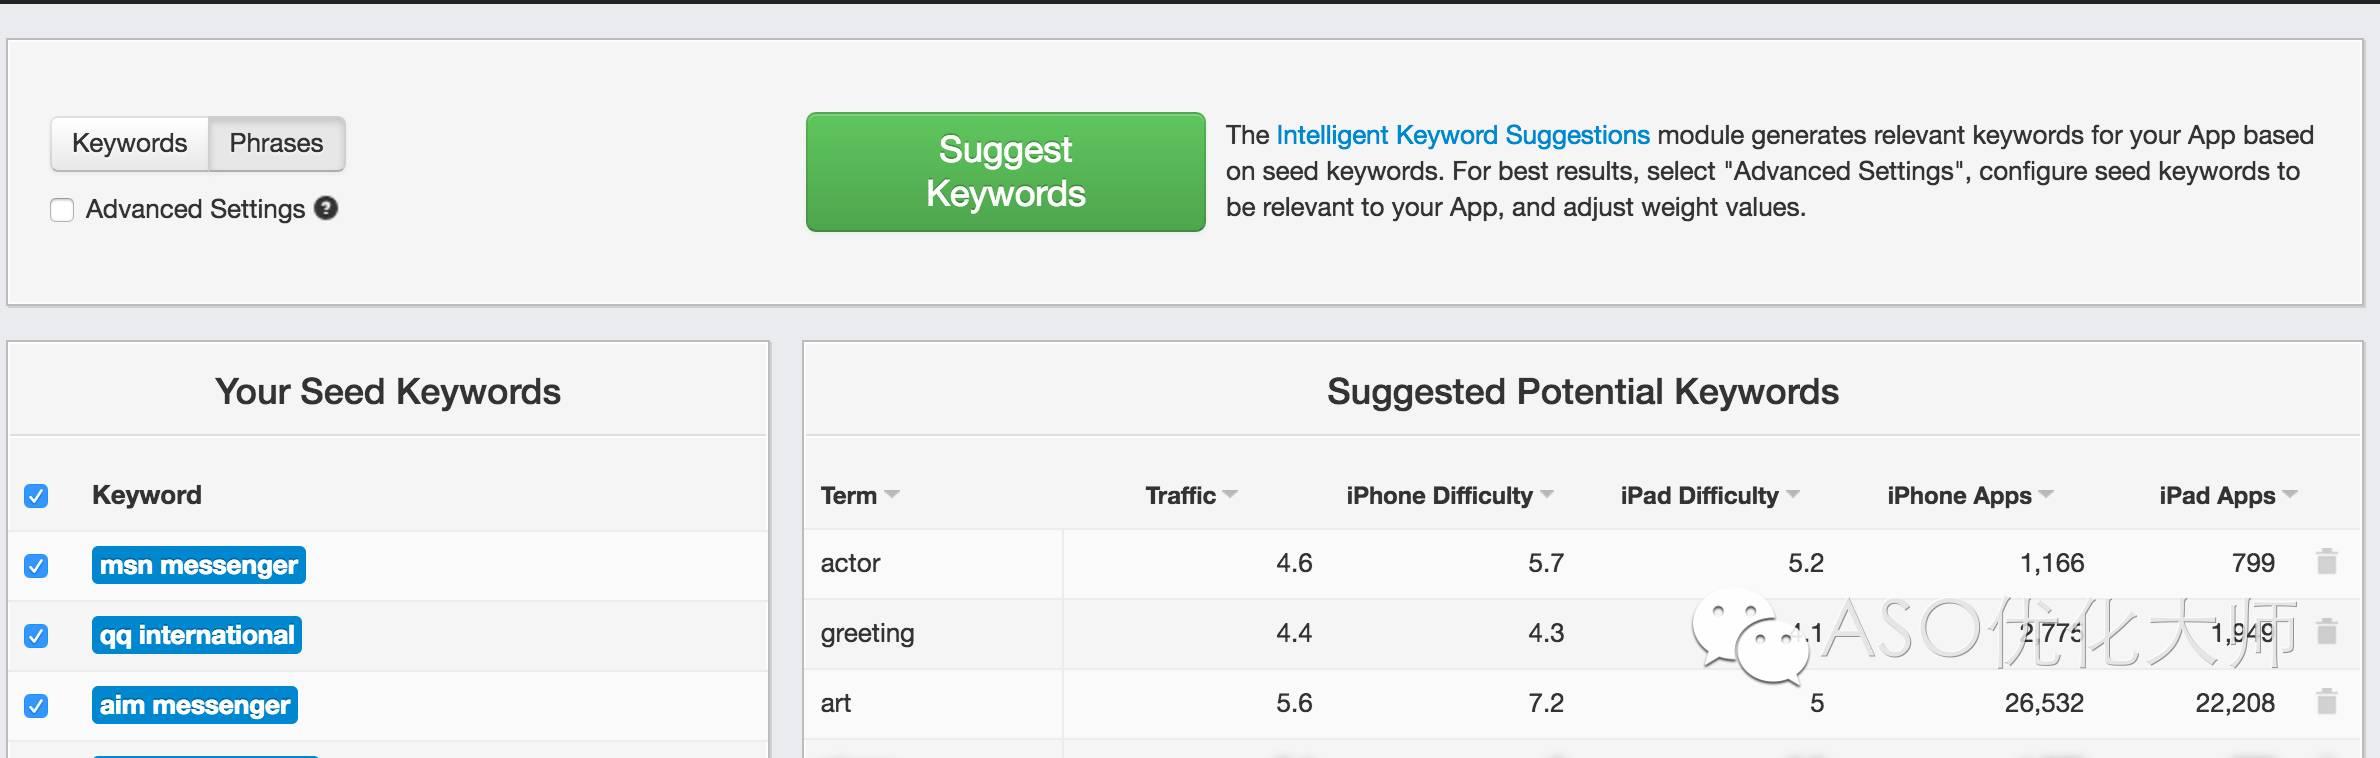This screenshot has width=2380, height=758.
Task: Toggle the select-all Keyword header checkbox
Action: [36, 495]
